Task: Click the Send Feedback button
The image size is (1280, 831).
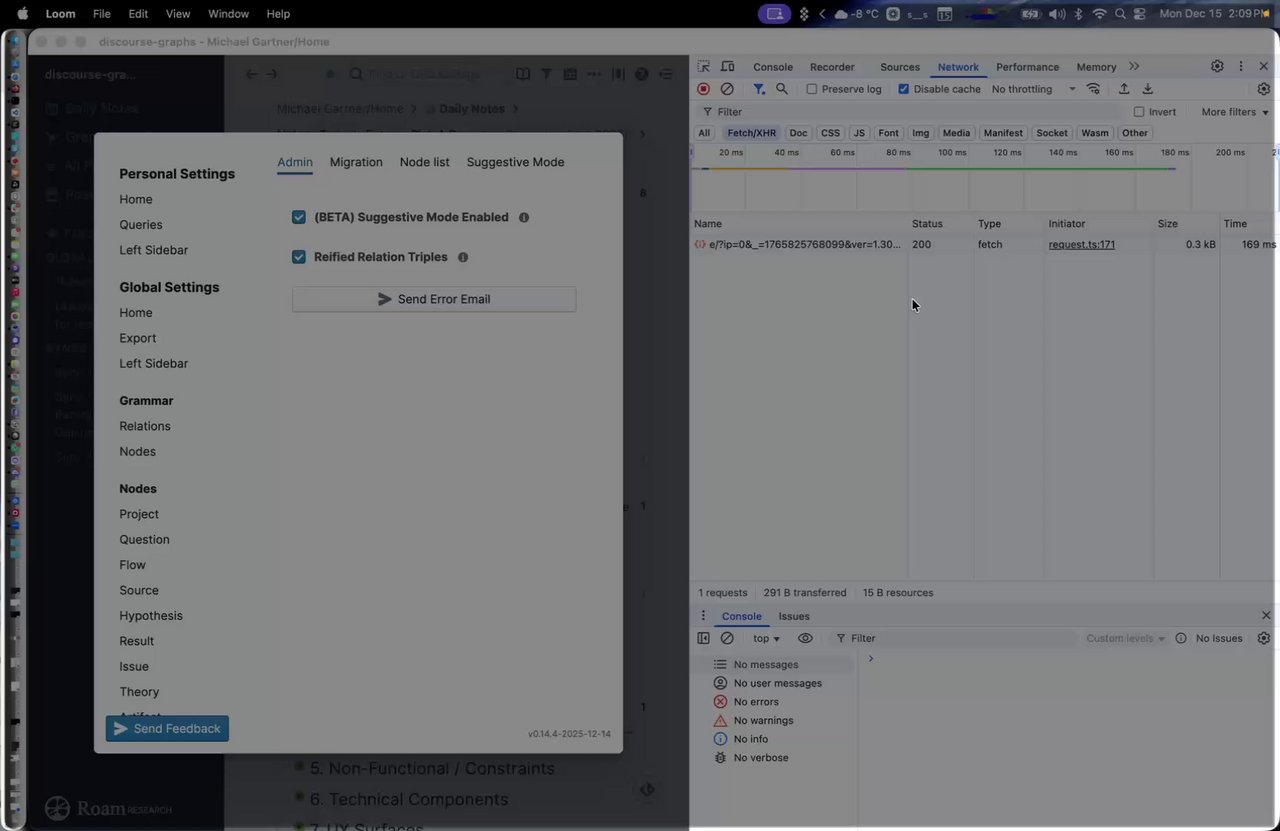Action: (x=167, y=729)
